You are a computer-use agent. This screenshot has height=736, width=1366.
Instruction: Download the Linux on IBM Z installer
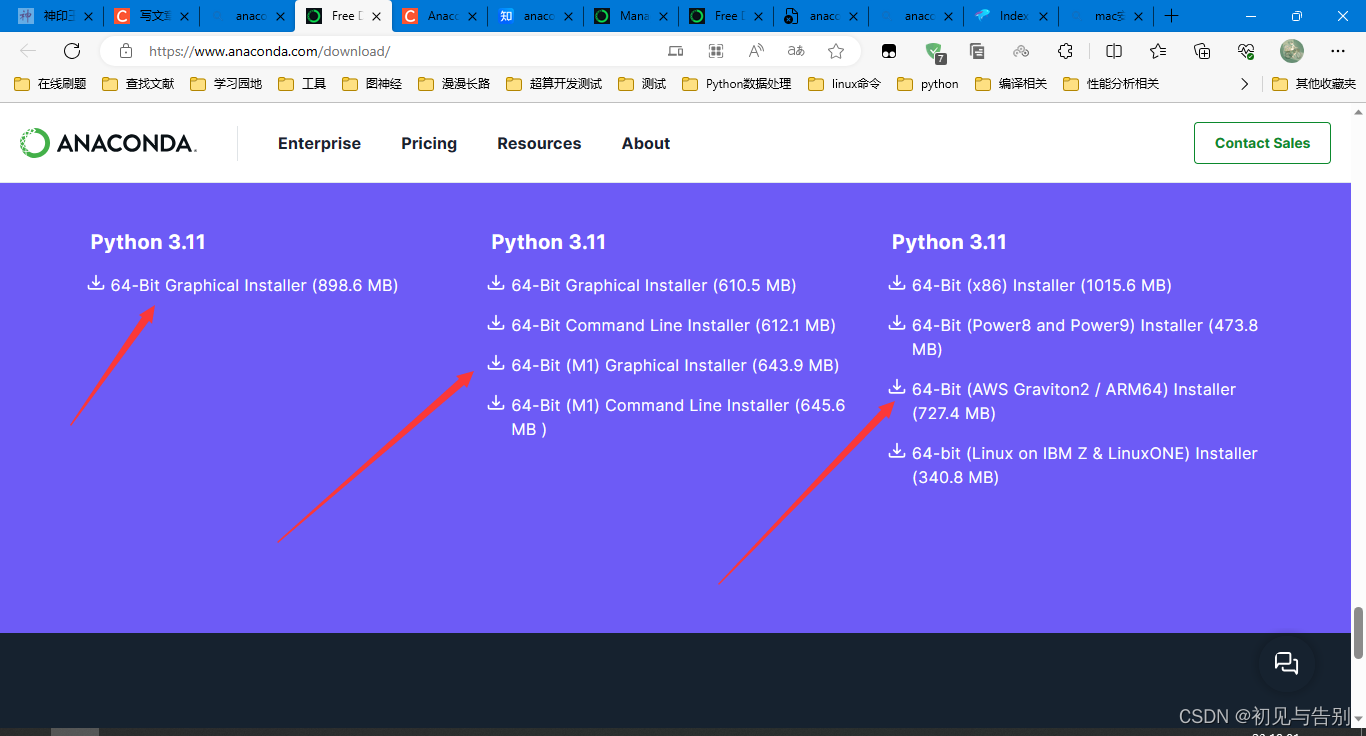tap(1085, 465)
